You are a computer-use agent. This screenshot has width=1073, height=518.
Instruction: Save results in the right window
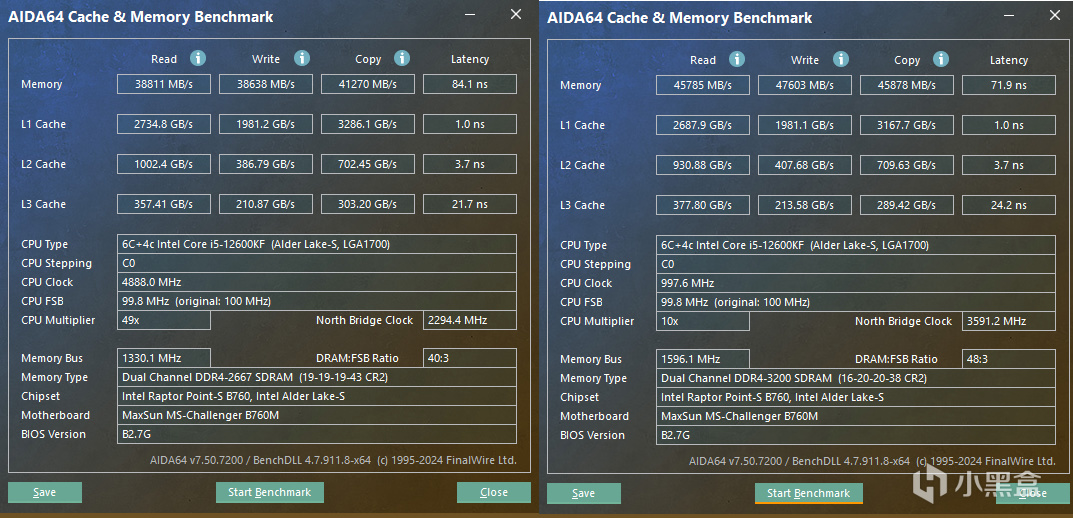click(x=584, y=493)
